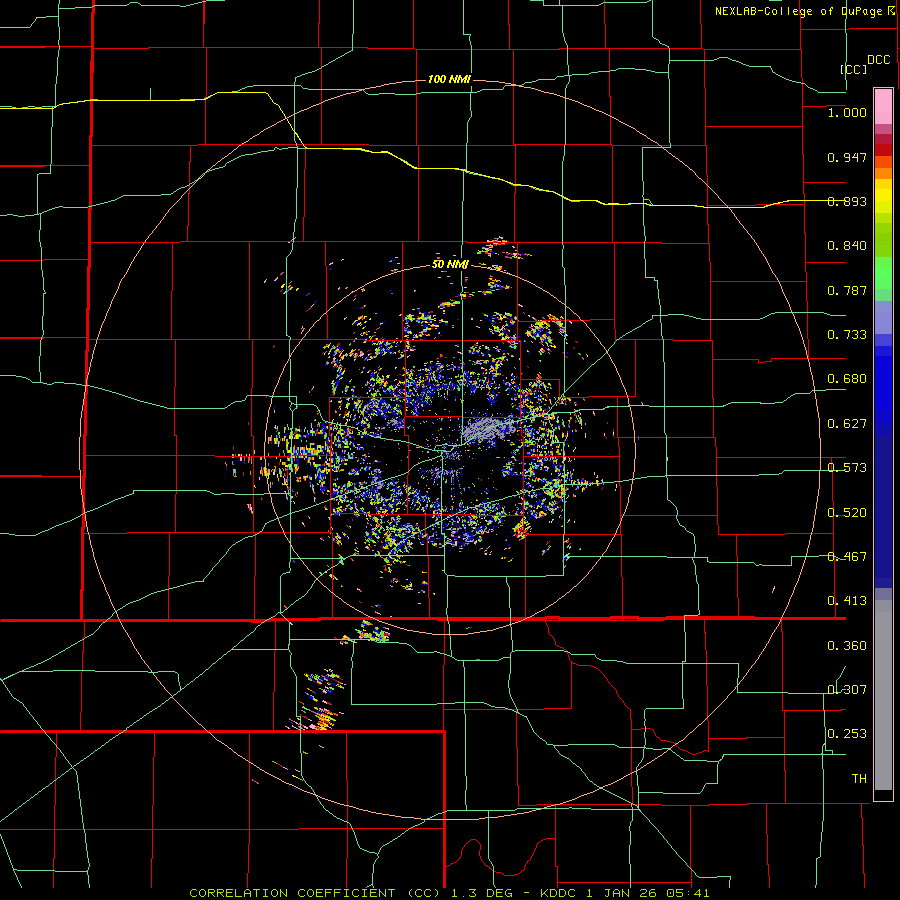Image resolution: width=900 pixels, height=900 pixels.
Task: Click the 0.840 scale value
Action: tap(847, 246)
